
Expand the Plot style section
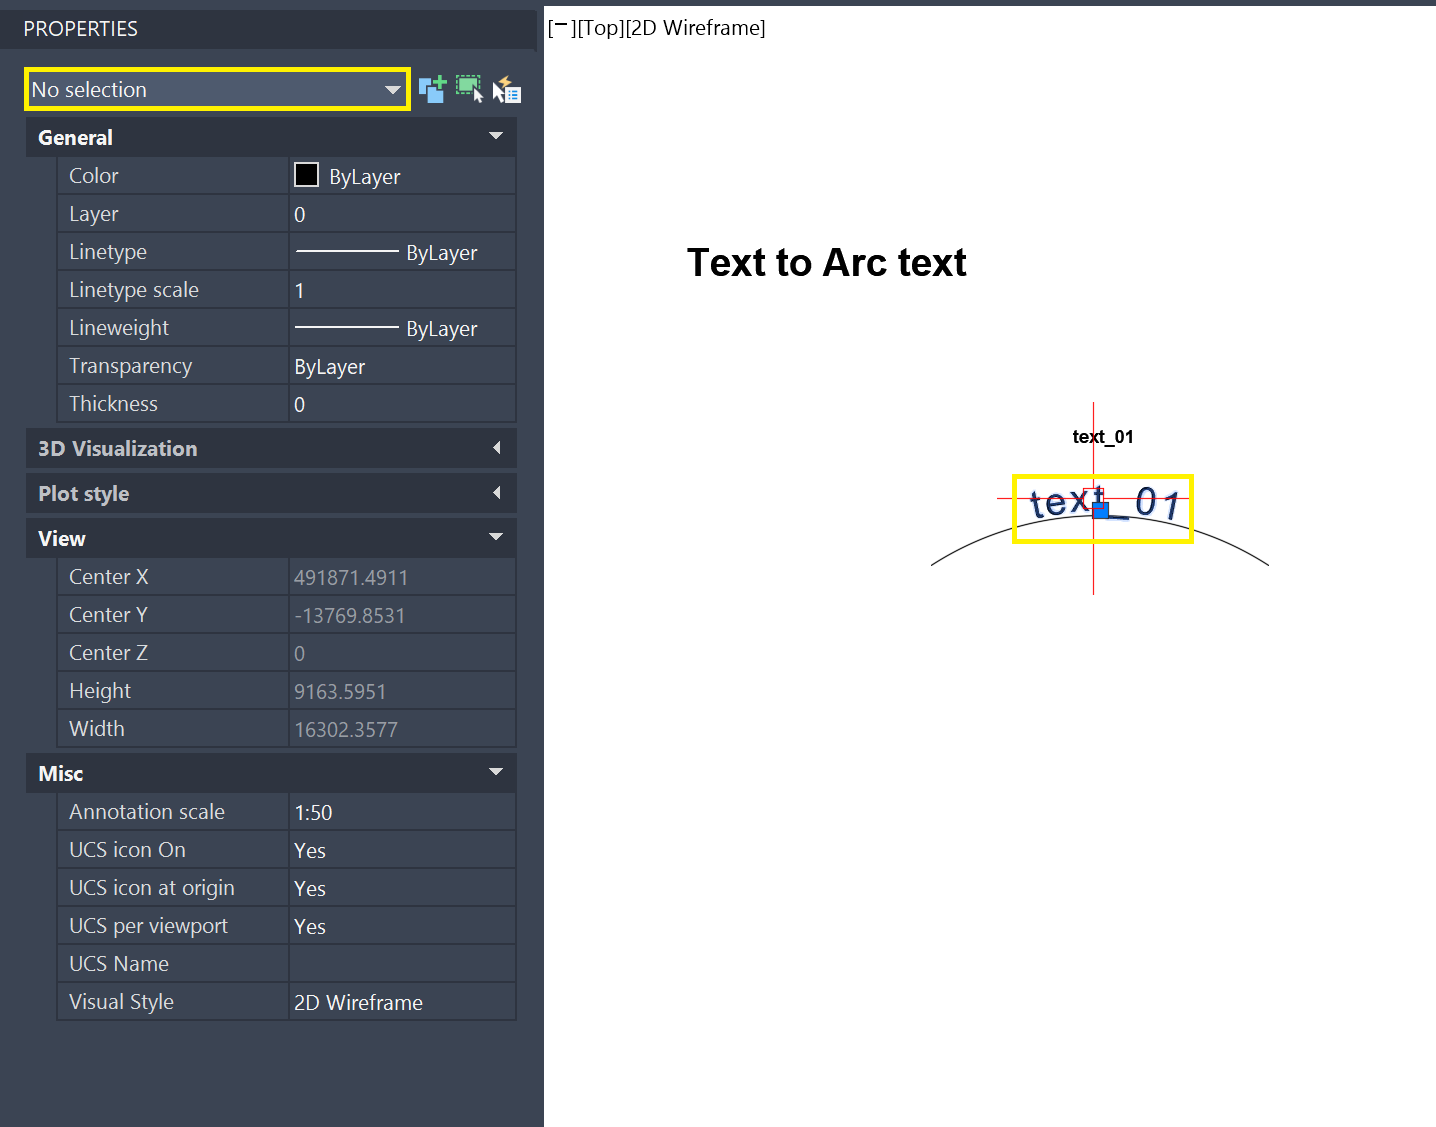[x=496, y=493]
